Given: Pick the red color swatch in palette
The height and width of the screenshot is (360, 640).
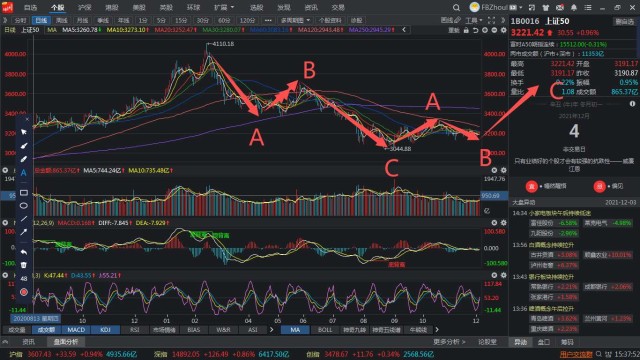Looking at the screenshot, I should [24, 292].
